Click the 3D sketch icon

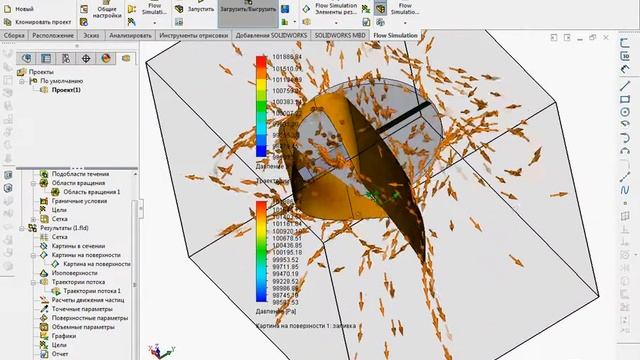coord(625,56)
